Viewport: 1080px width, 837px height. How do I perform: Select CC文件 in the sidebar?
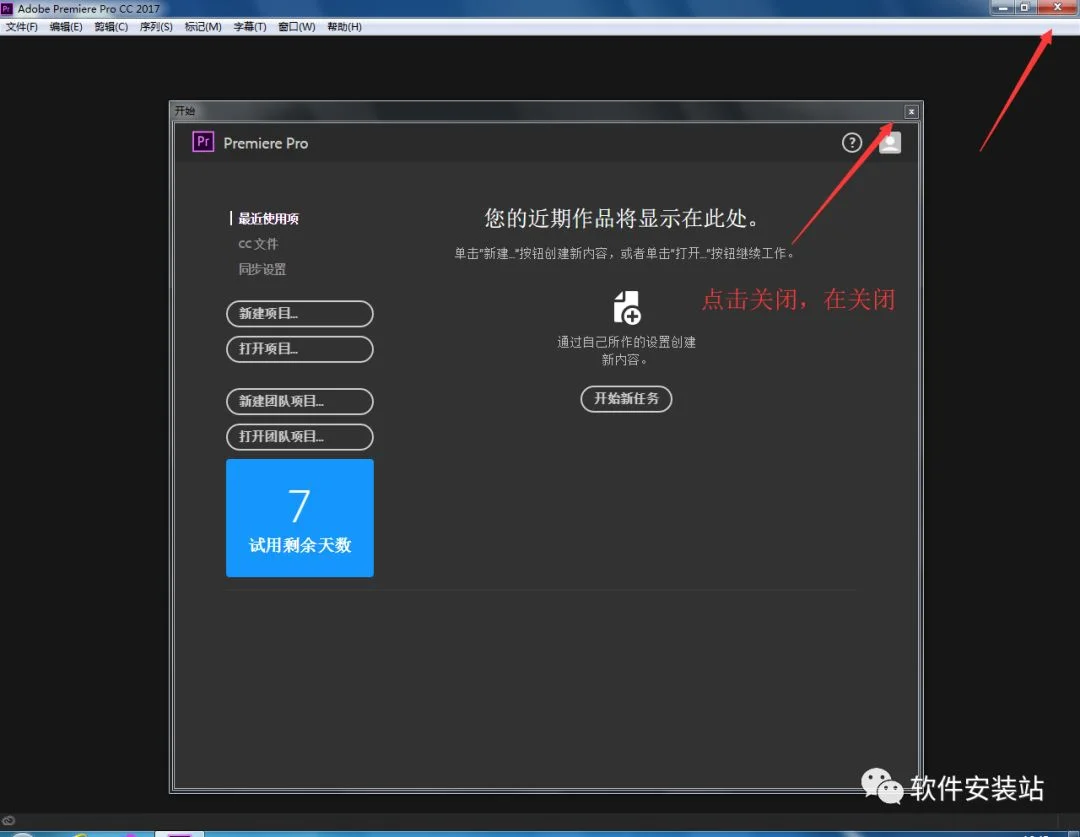click(258, 244)
